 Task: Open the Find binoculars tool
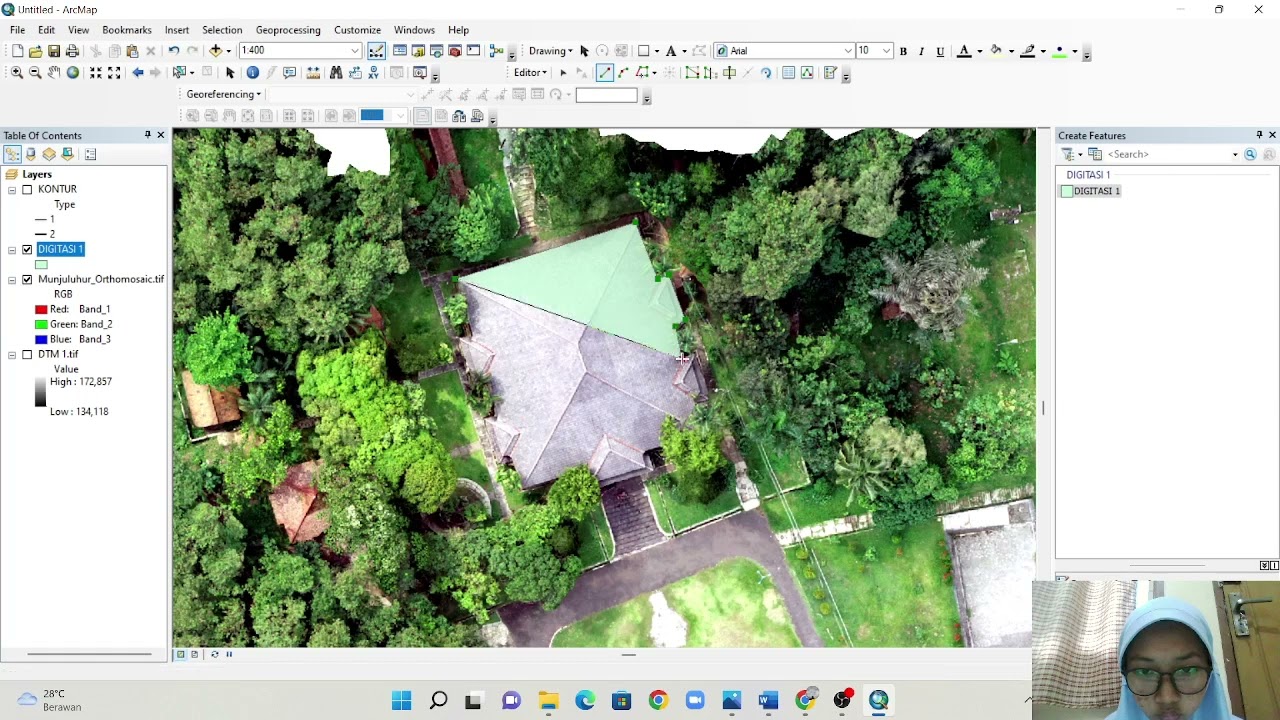coord(336,73)
